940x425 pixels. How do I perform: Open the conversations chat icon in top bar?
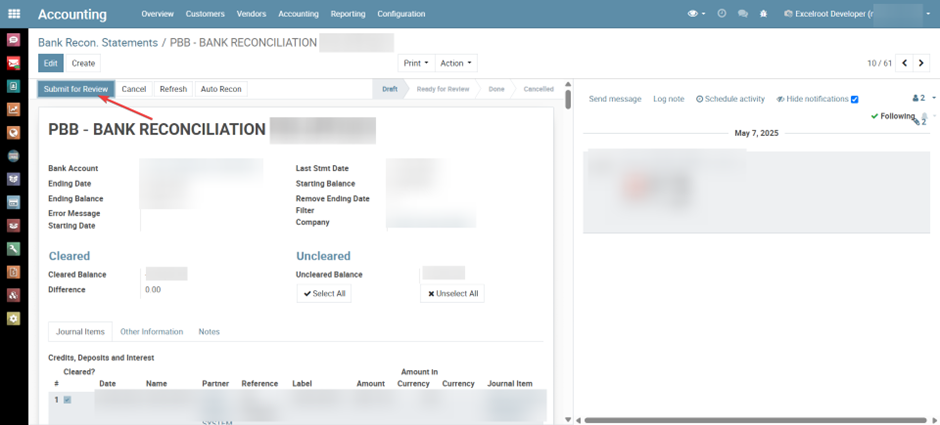[x=743, y=14]
